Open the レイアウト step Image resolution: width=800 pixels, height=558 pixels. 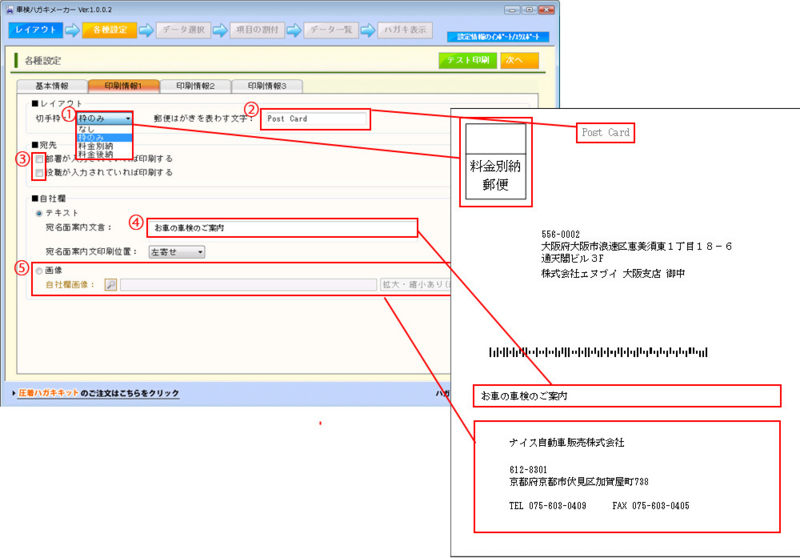[x=35, y=30]
